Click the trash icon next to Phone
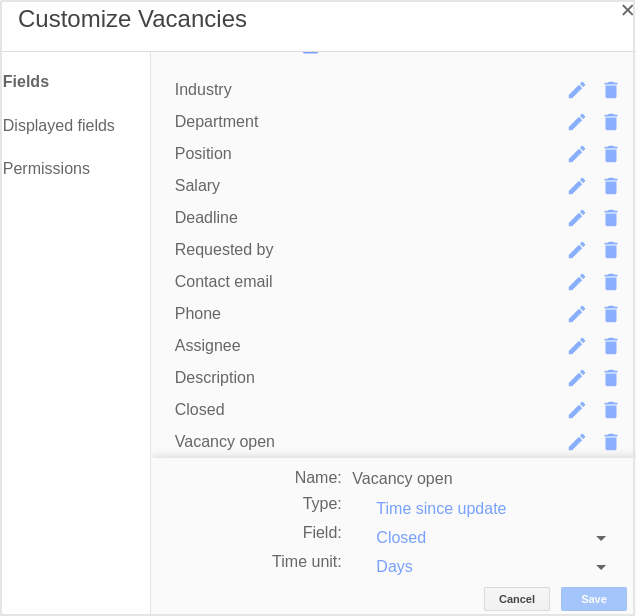Screen dimensions: 636x616 (610, 314)
